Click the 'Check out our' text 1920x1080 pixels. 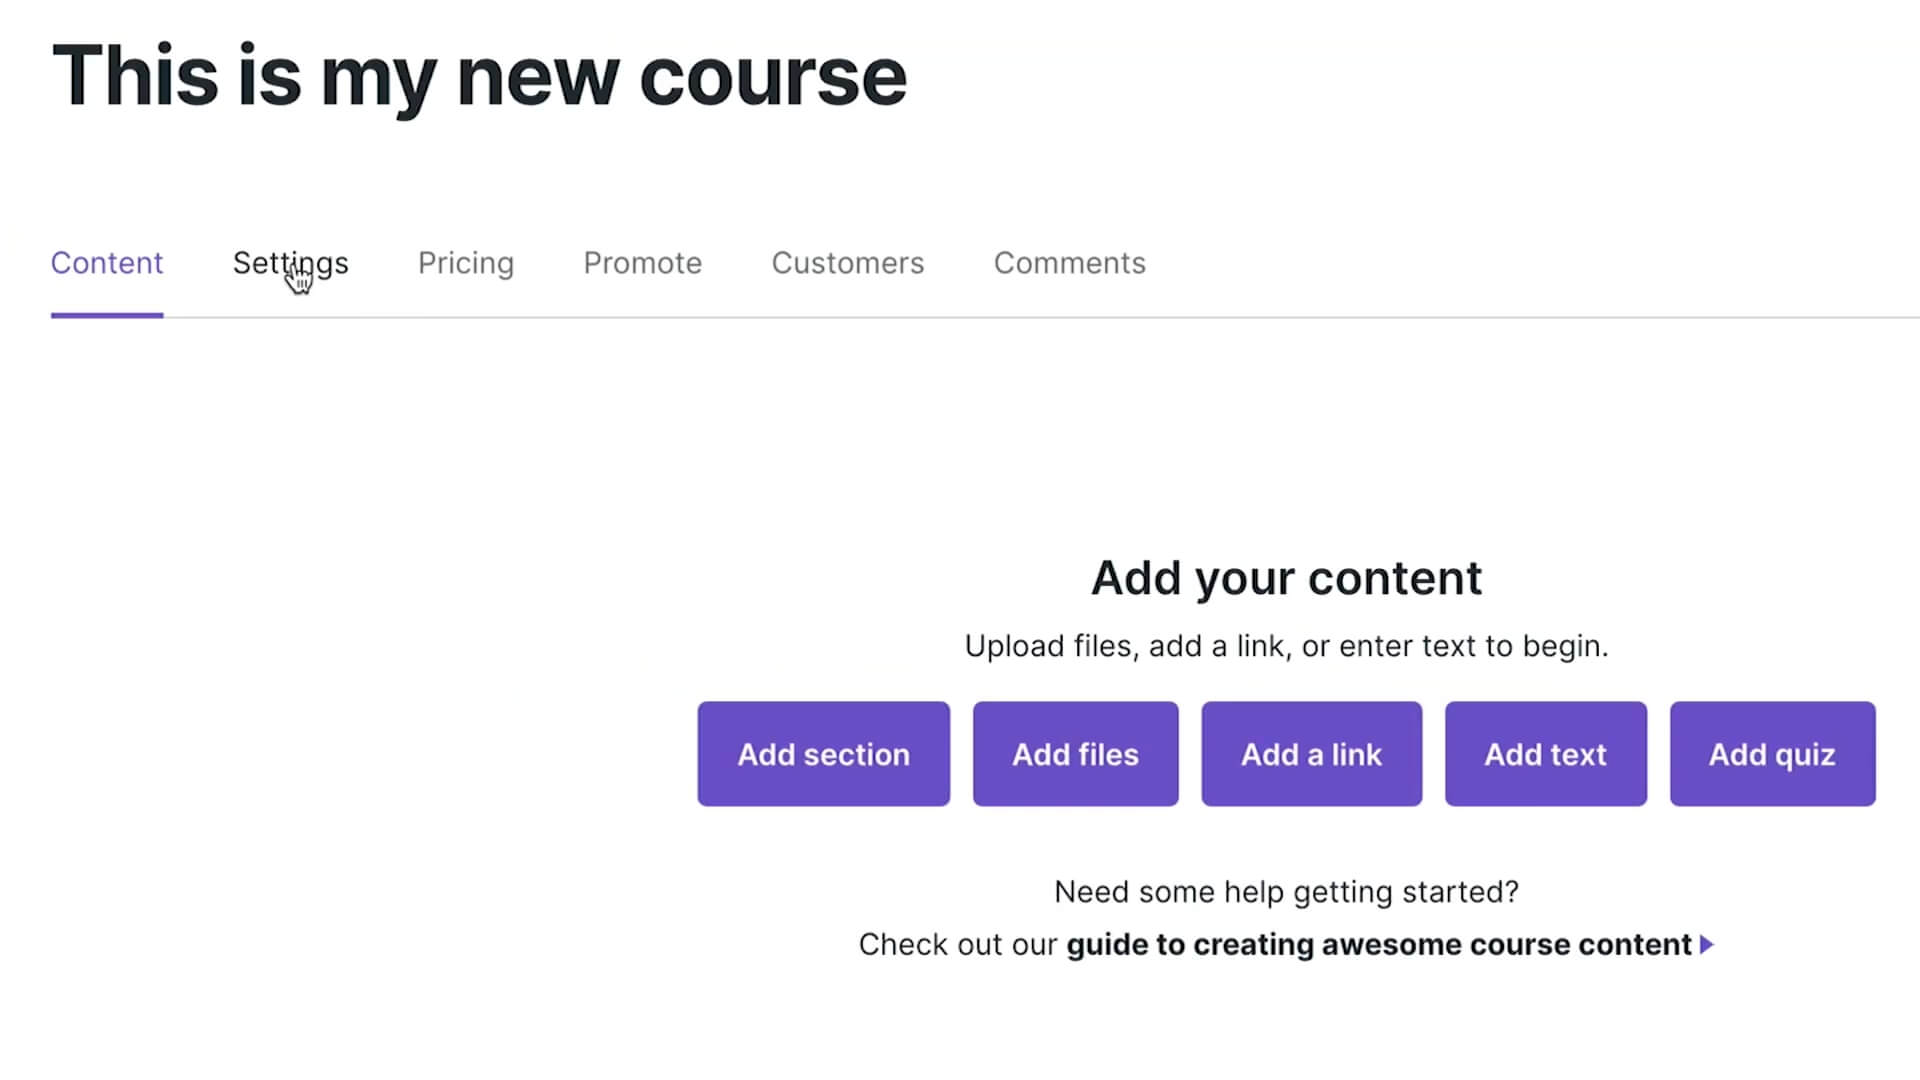pos(958,945)
